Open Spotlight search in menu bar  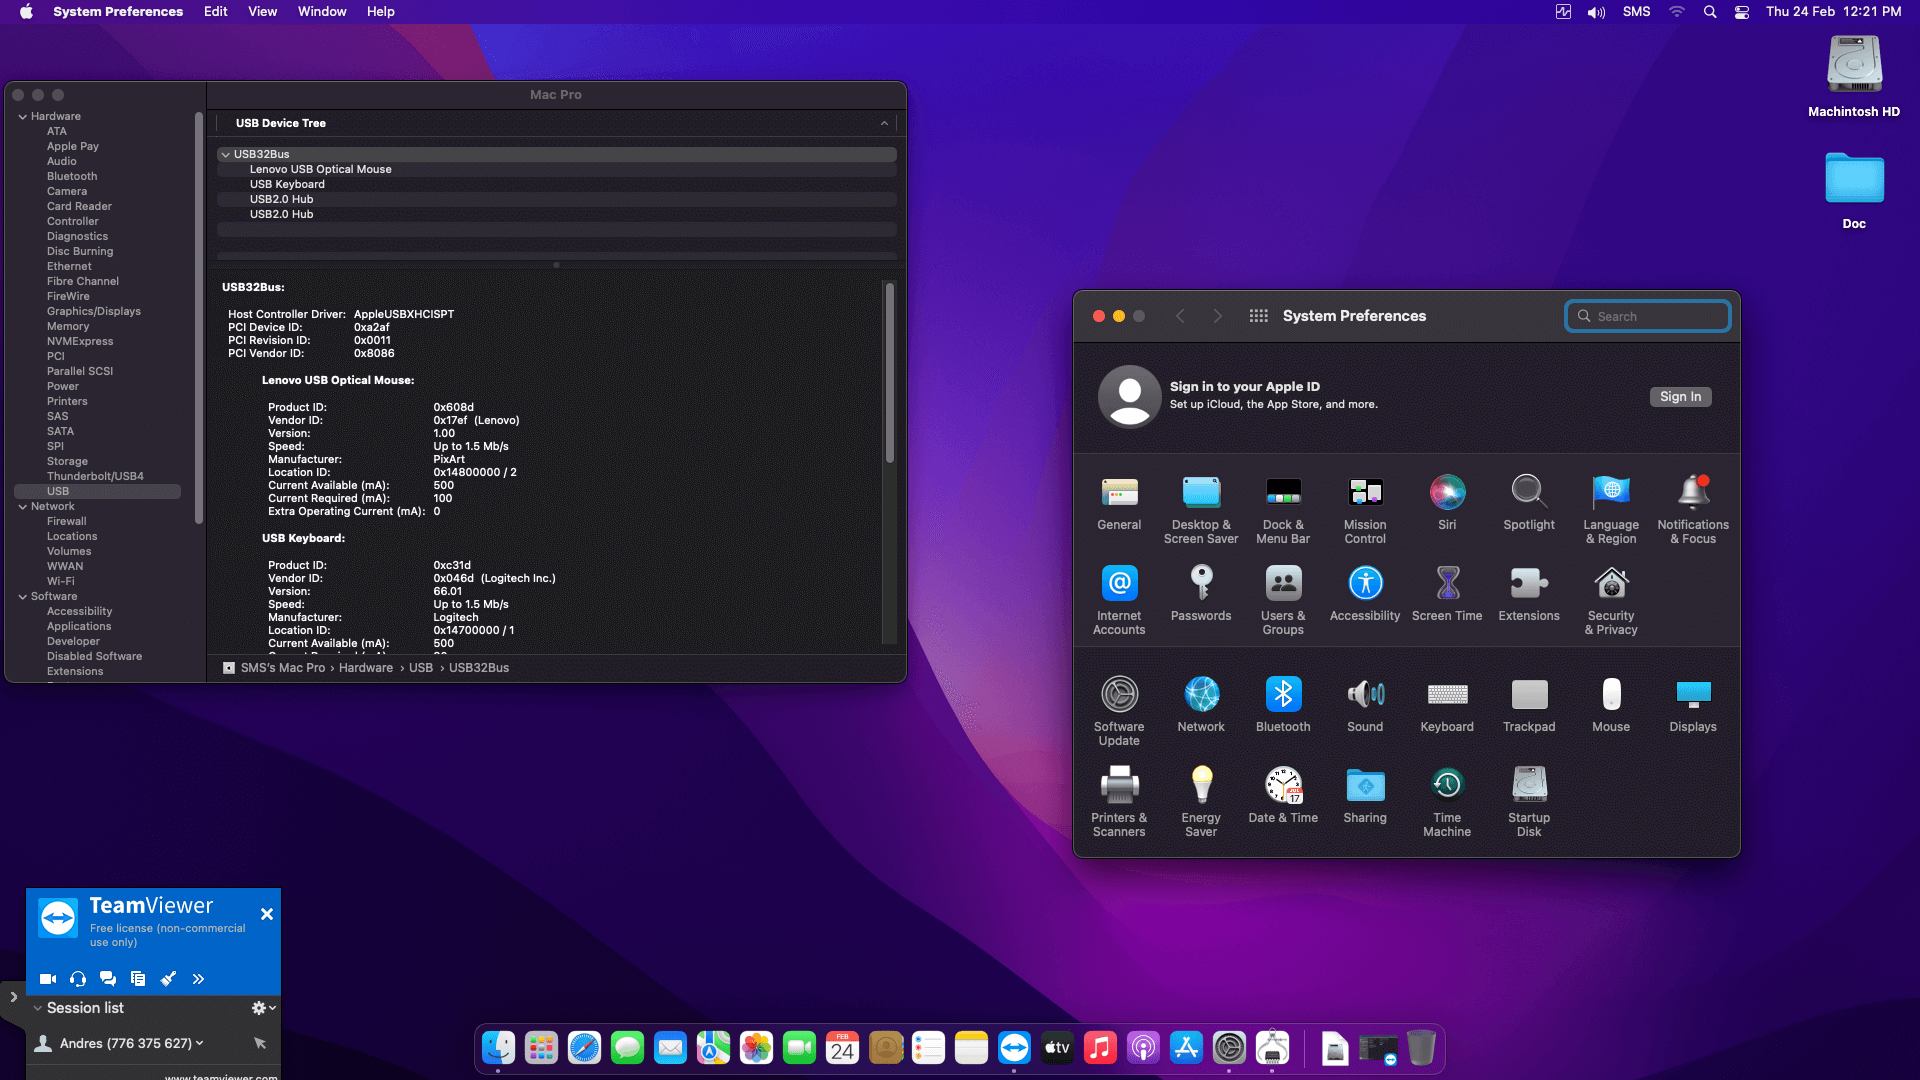coord(1710,12)
